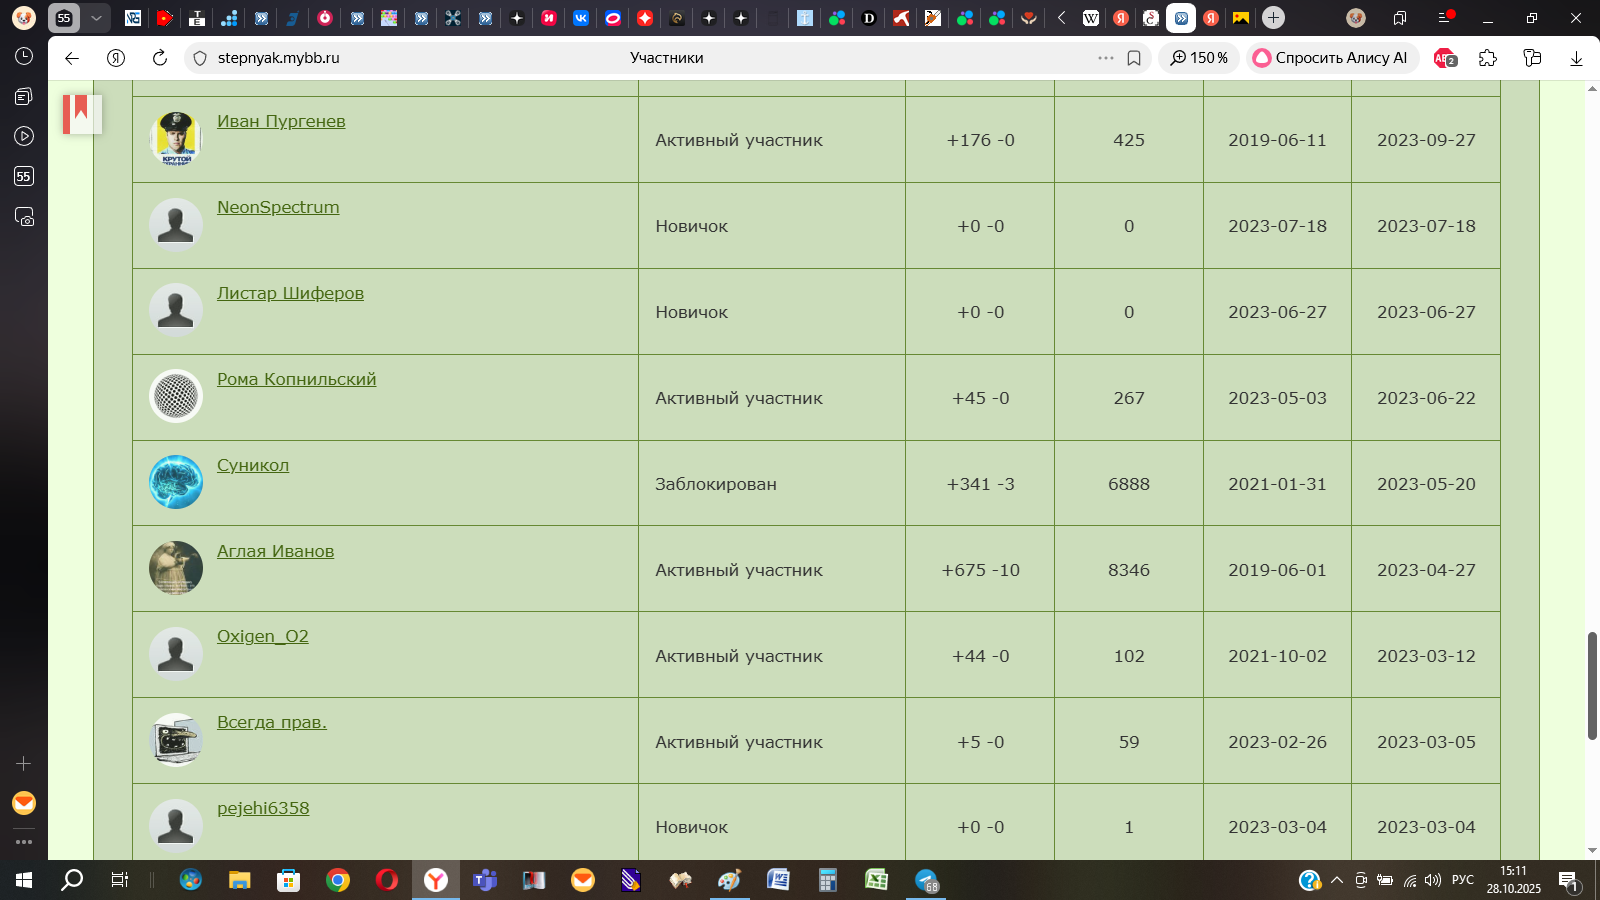Reload the page with the refresh icon
The image size is (1600, 900).
(159, 58)
